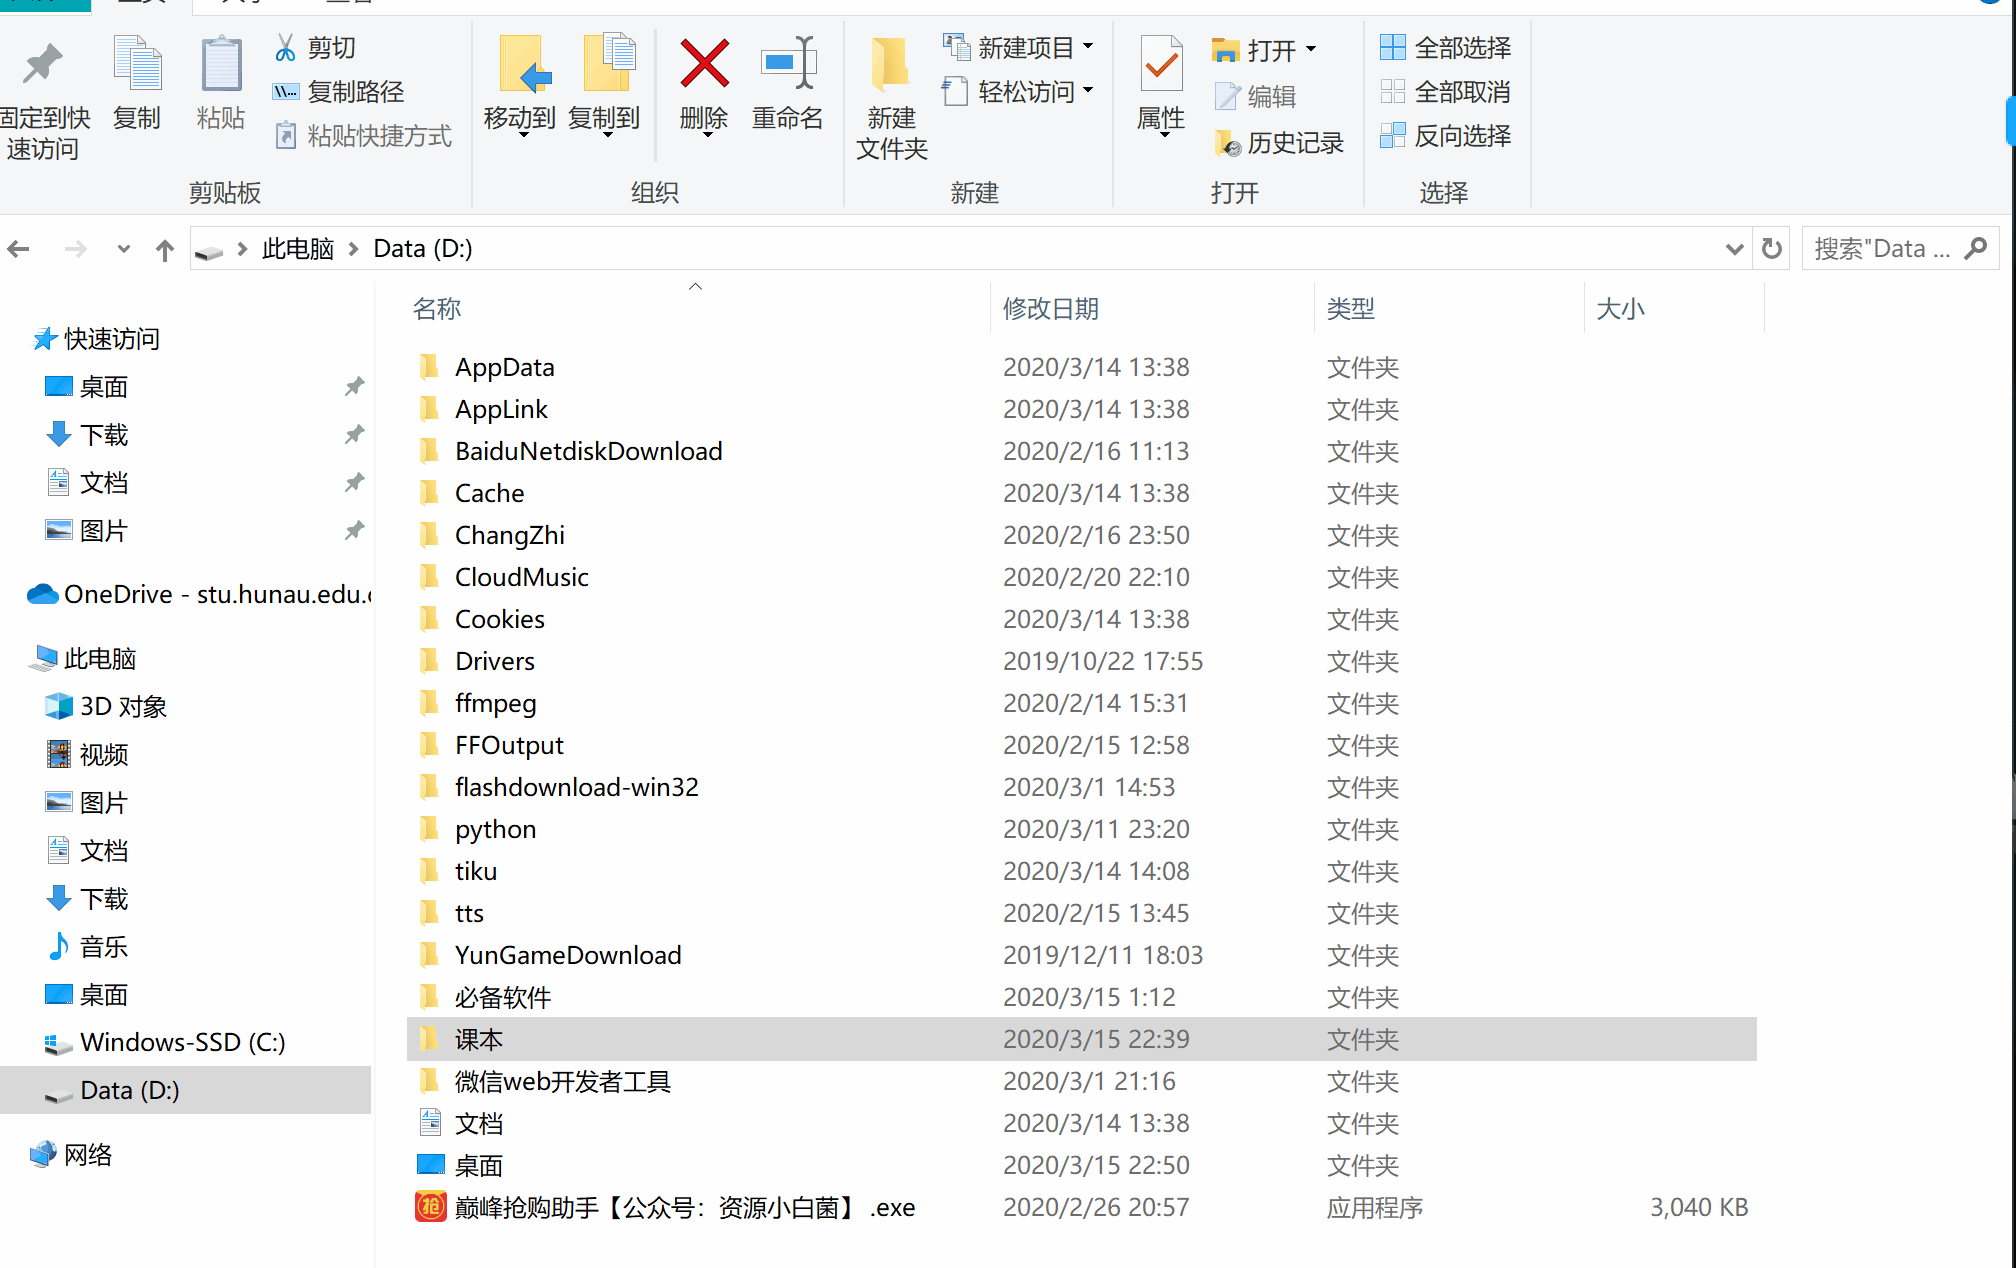Click the search Data (D:) box
Screen dimensions: 2016x1268
pyautogui.click(x=1882, y=248)
